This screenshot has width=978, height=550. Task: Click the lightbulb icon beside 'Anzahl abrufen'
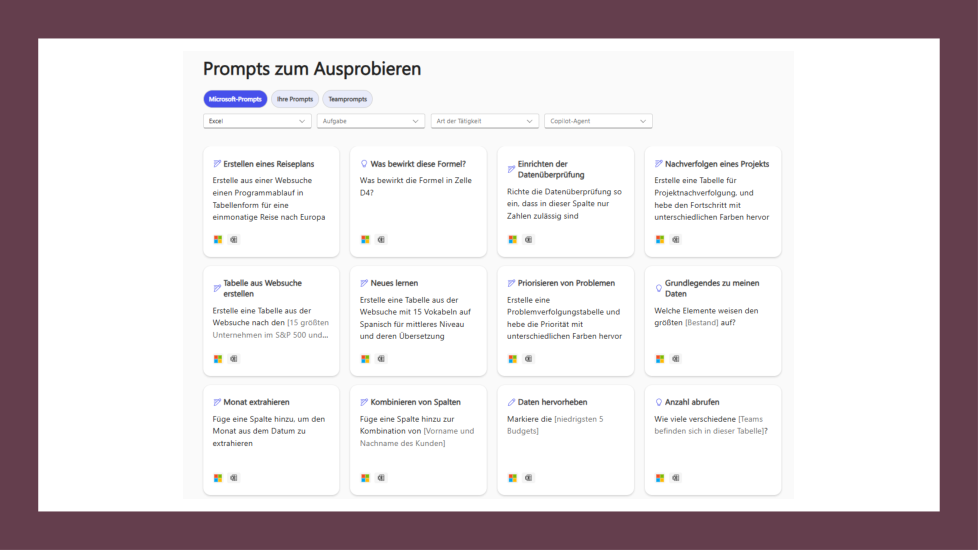(x=659, y=402)
